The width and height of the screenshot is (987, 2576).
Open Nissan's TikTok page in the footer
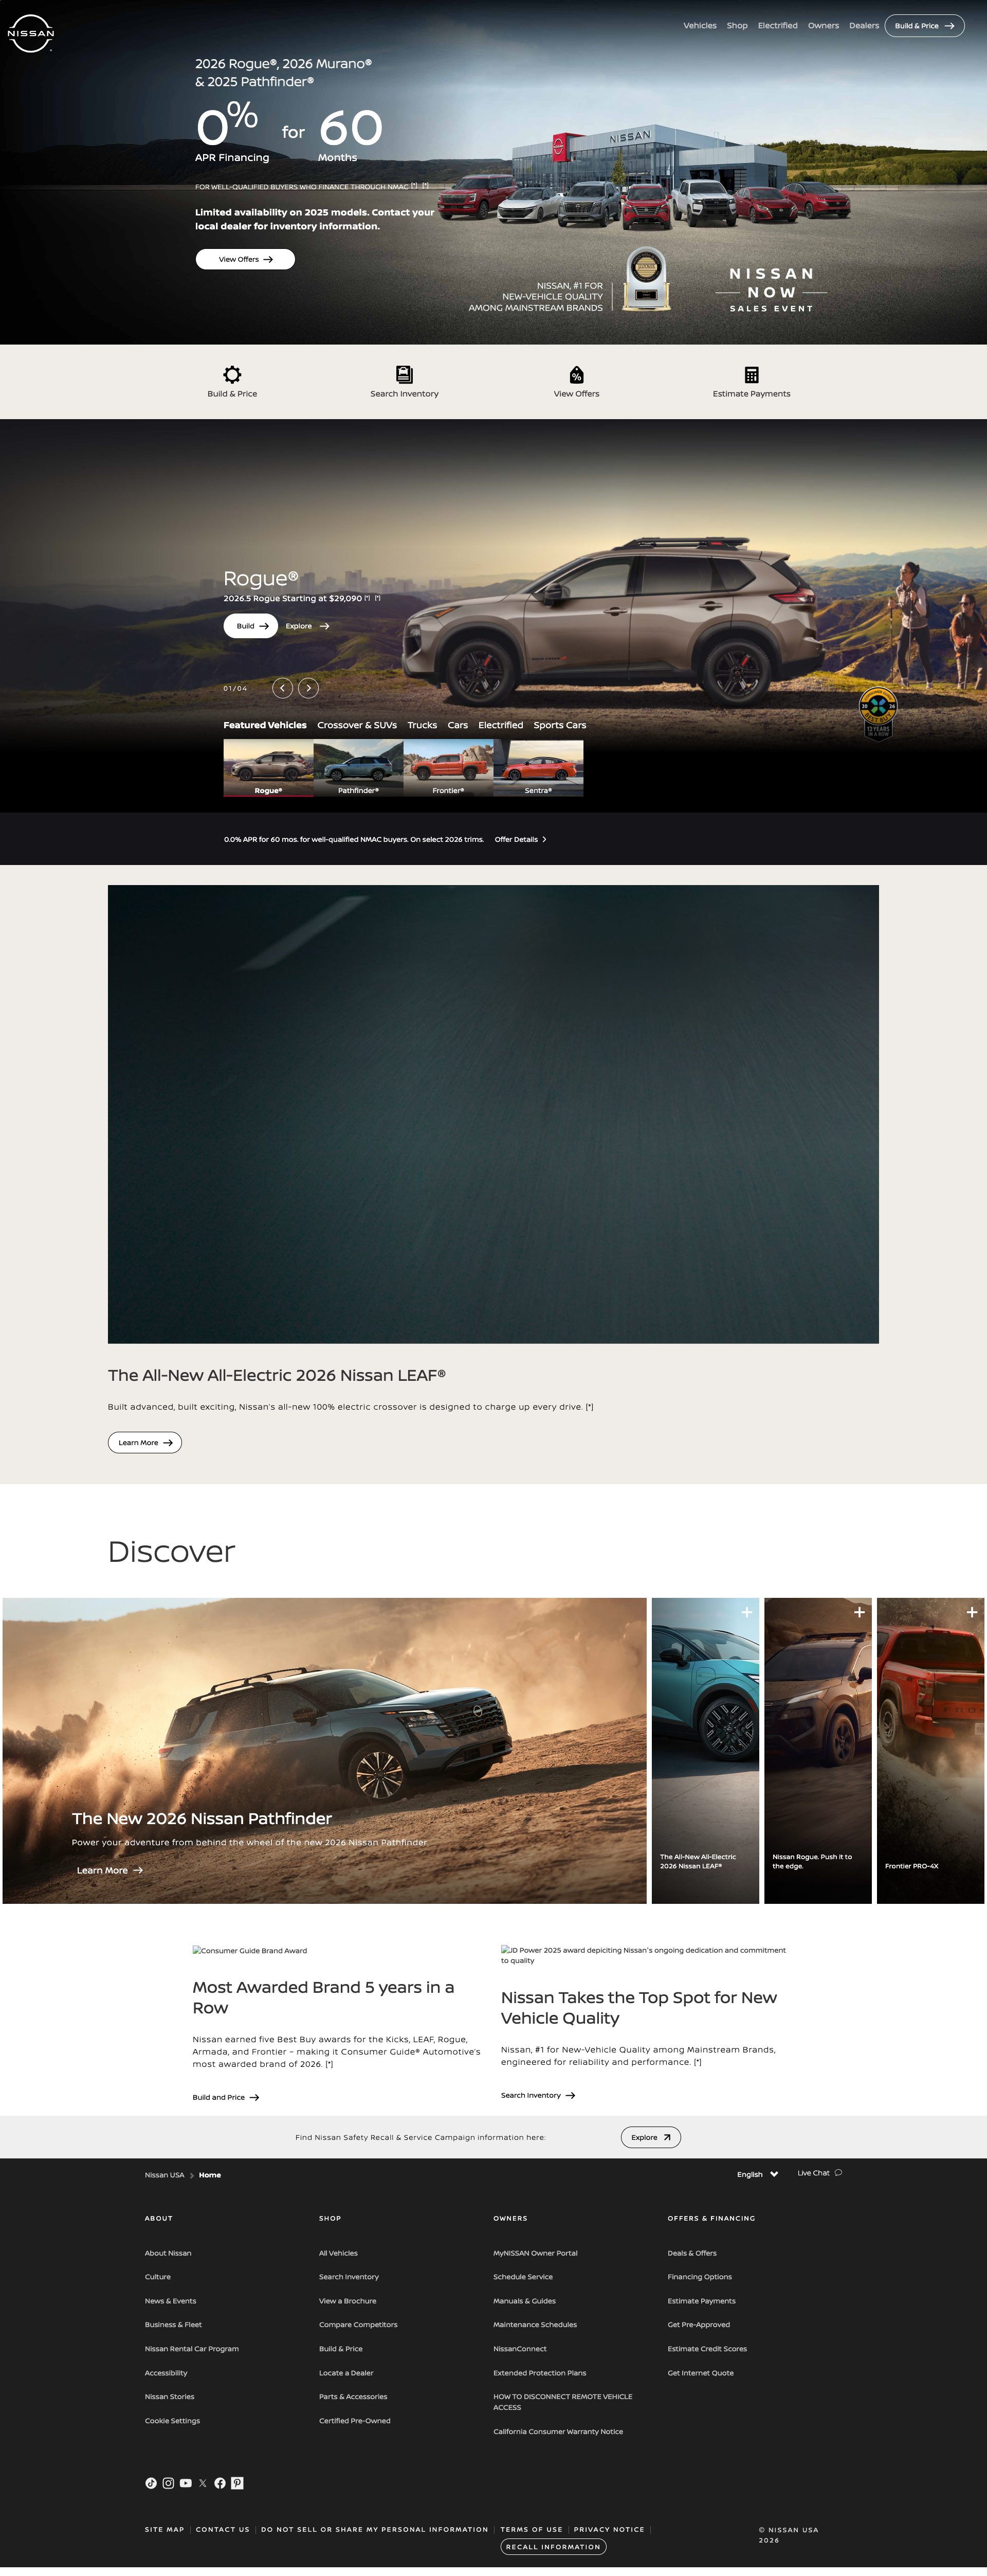pyautogui.click(x=151, y=2483)
